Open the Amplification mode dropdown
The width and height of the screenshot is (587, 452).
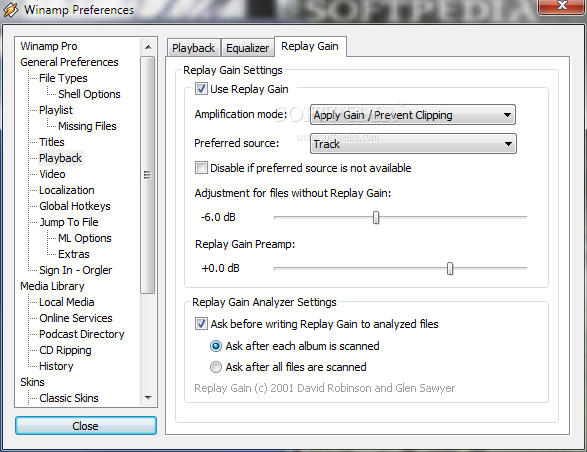413,115
